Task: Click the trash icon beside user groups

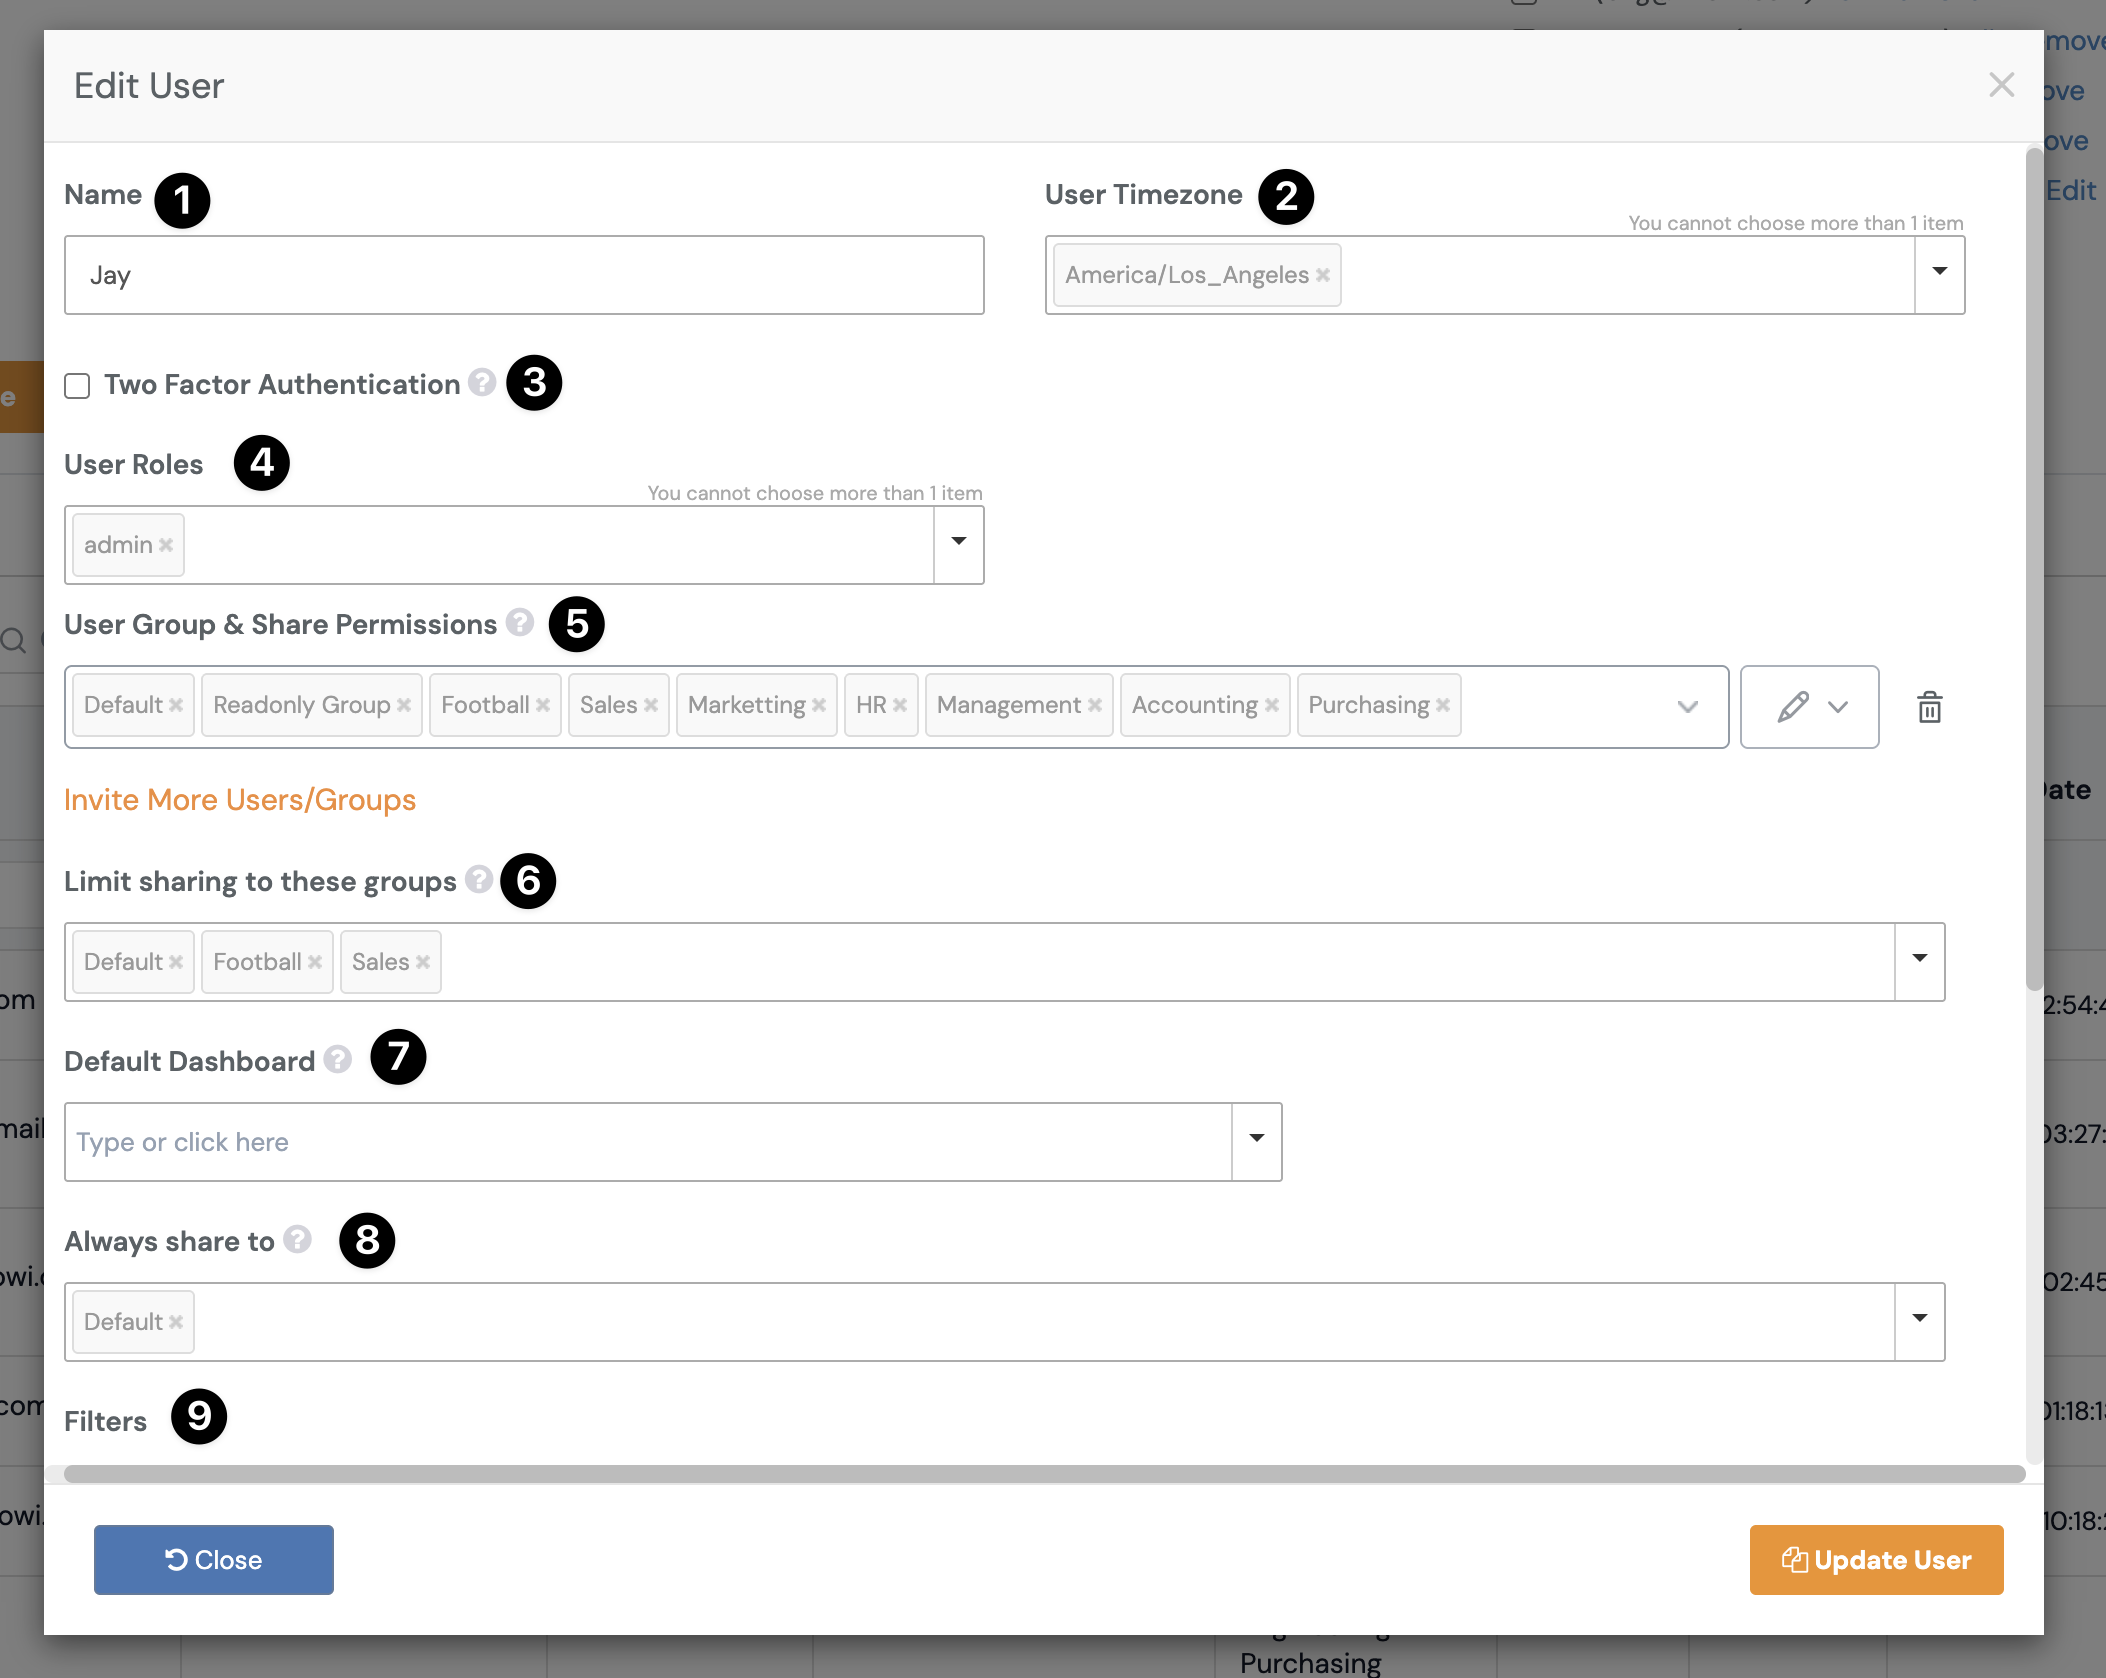Action: pos(1929,707)
